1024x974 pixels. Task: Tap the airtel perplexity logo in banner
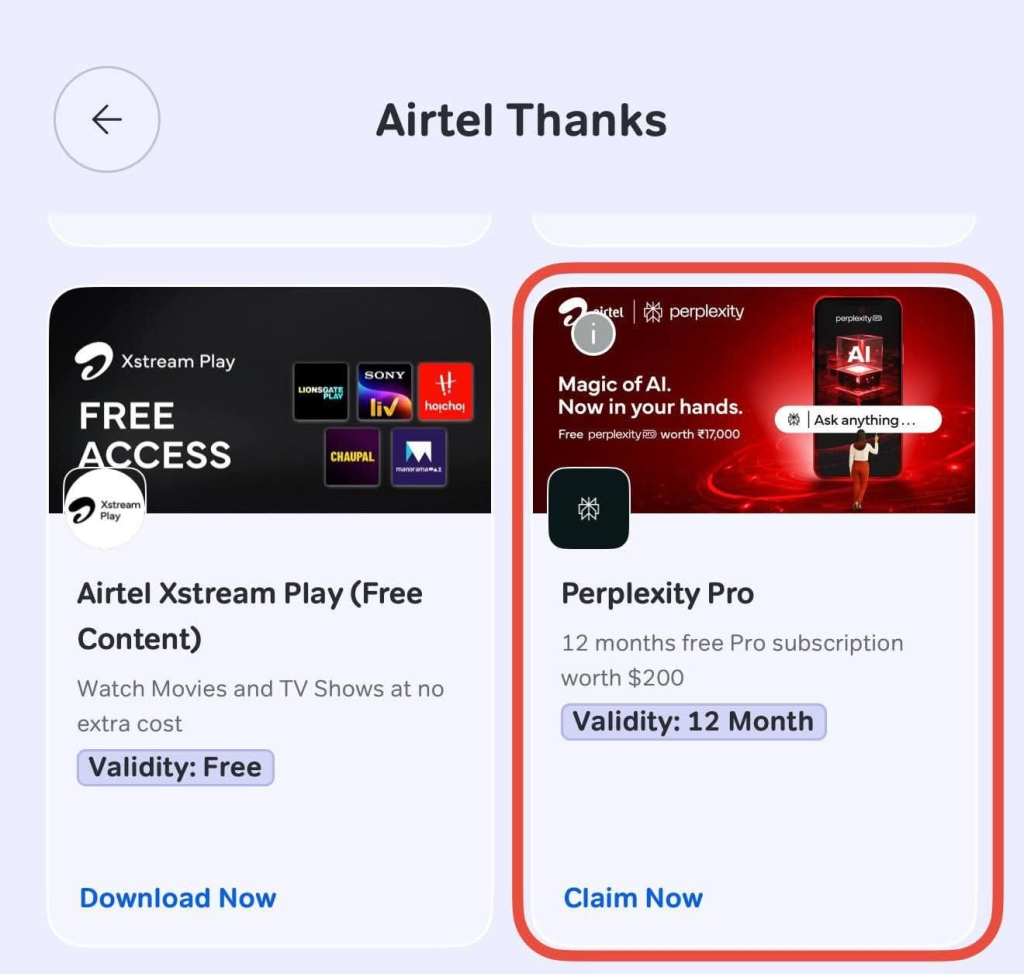[x=651, y=312]
